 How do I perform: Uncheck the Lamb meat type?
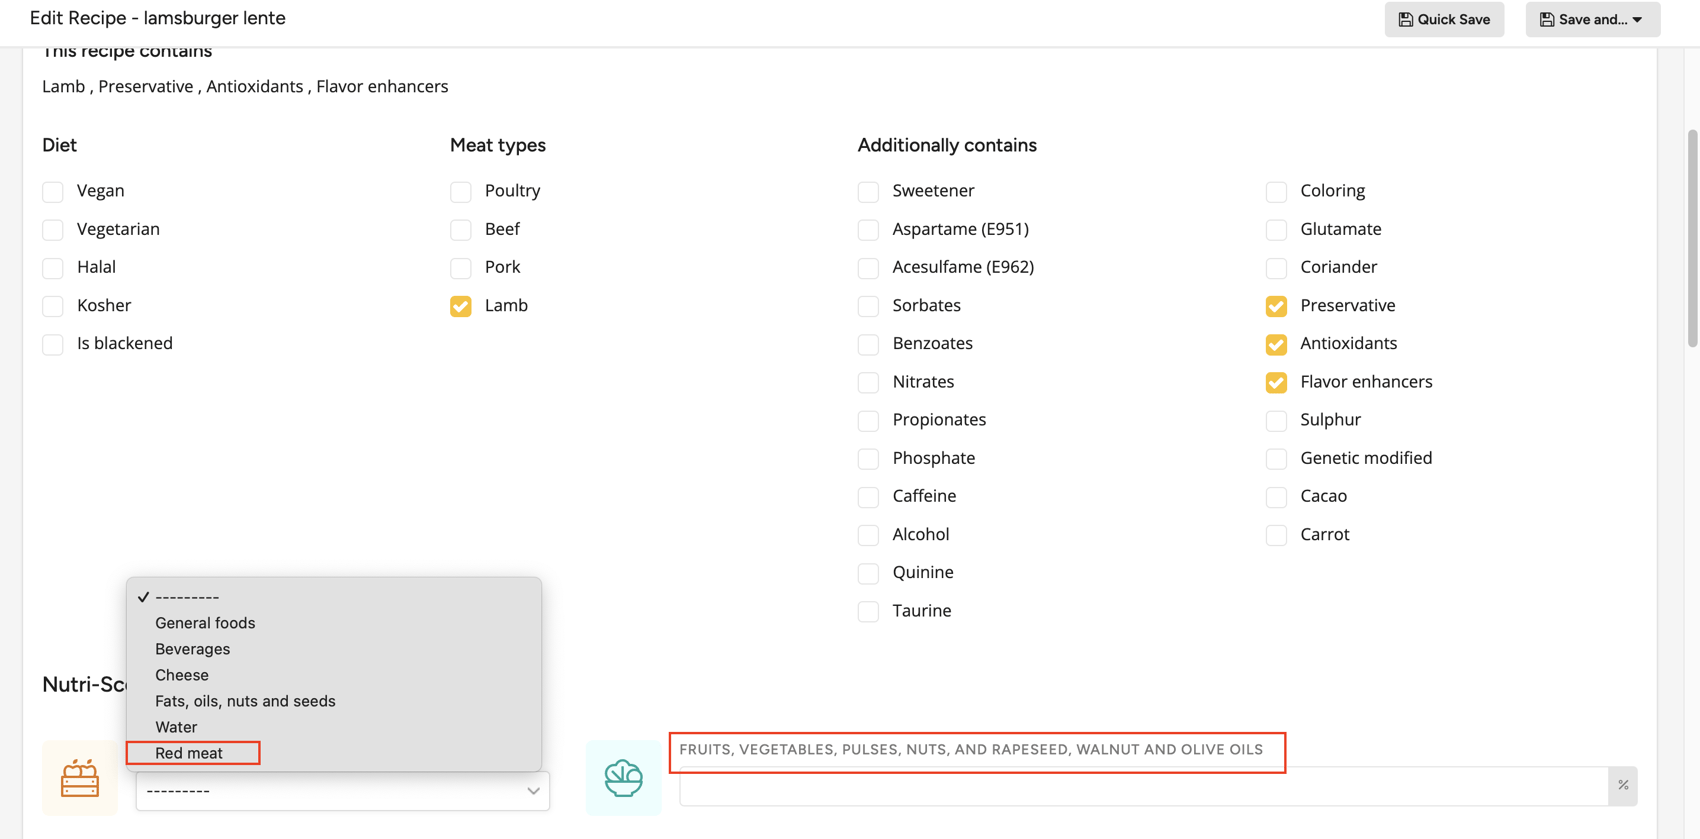click(461, 305)
